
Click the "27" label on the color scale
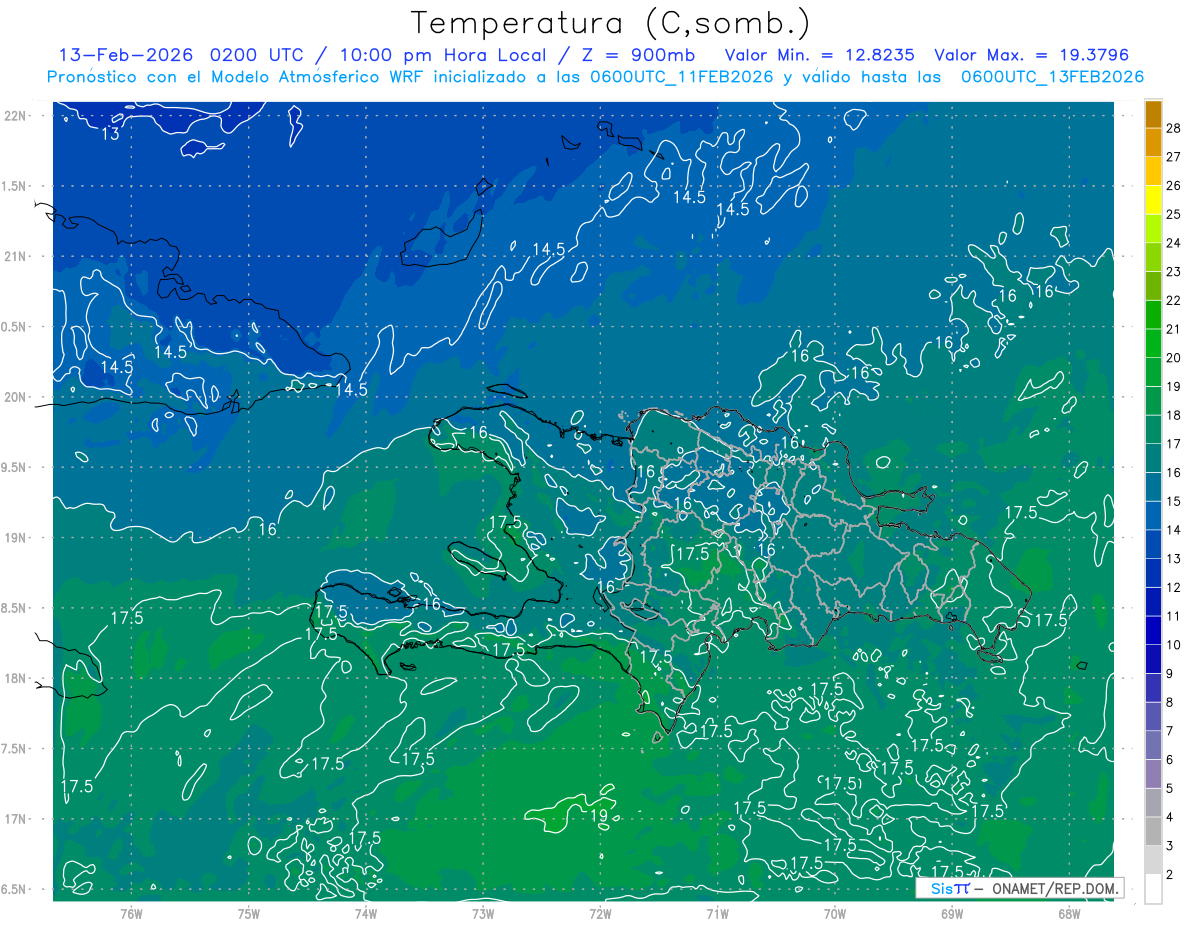pyautogui.click(x=1174, y=157)
